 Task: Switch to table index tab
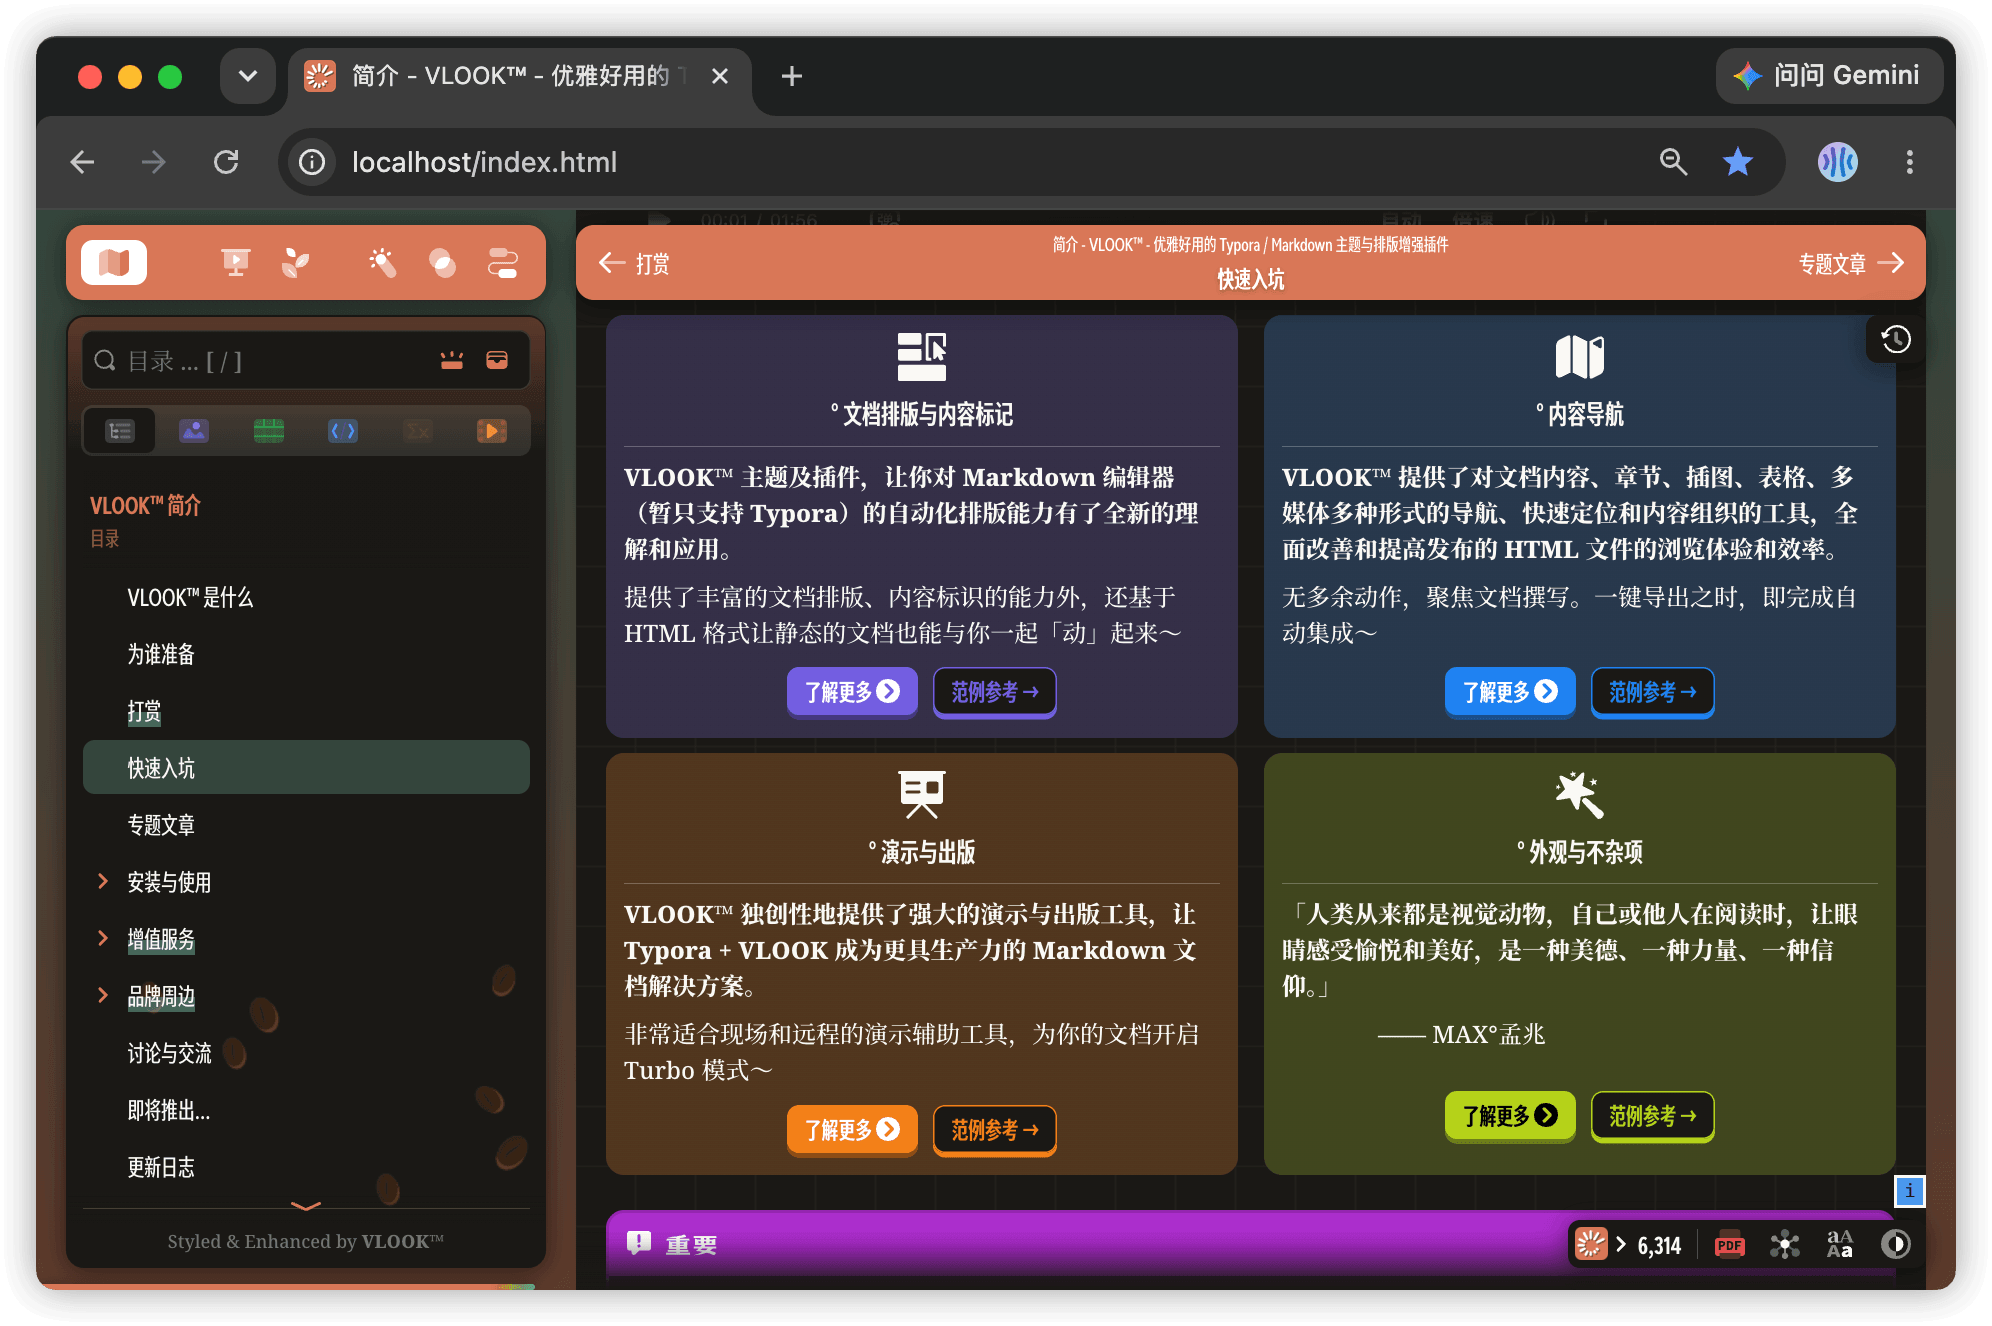pos(269,431)
